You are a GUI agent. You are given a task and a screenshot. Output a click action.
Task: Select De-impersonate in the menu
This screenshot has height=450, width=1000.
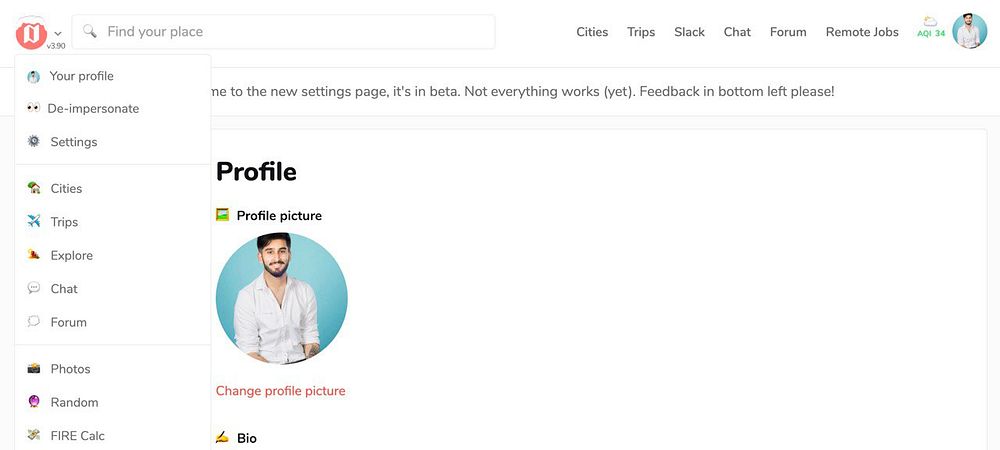pyautogui.click(x=93, y=109)
